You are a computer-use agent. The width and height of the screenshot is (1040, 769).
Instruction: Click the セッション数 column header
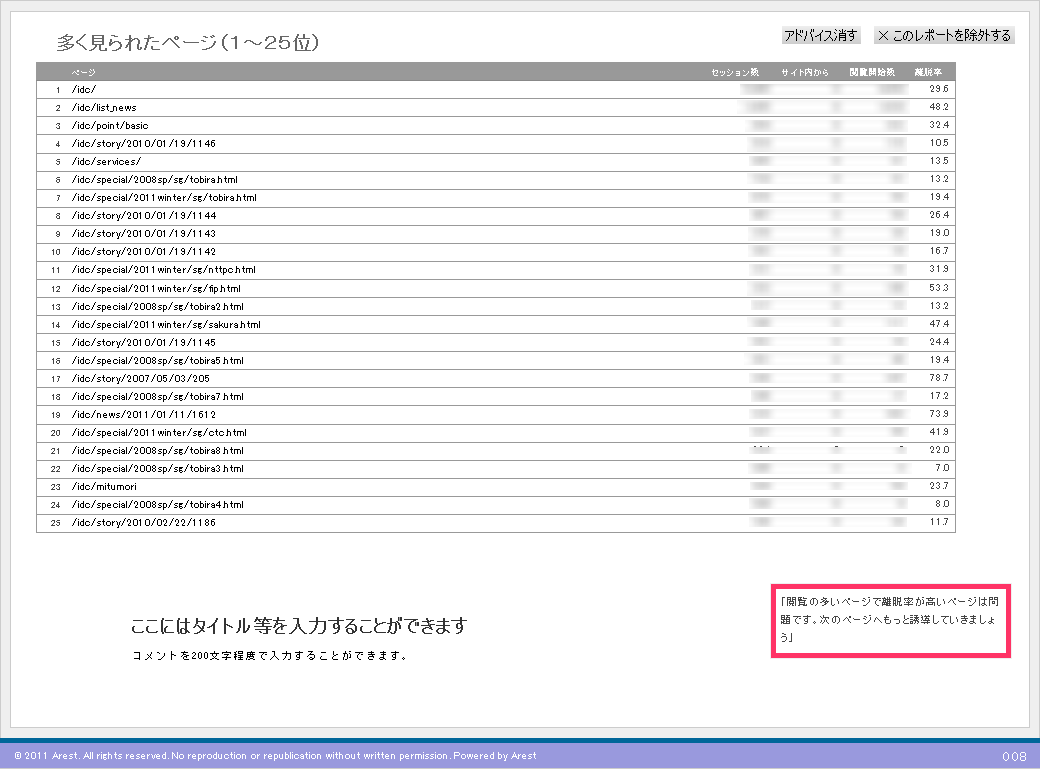click(735, 72)
